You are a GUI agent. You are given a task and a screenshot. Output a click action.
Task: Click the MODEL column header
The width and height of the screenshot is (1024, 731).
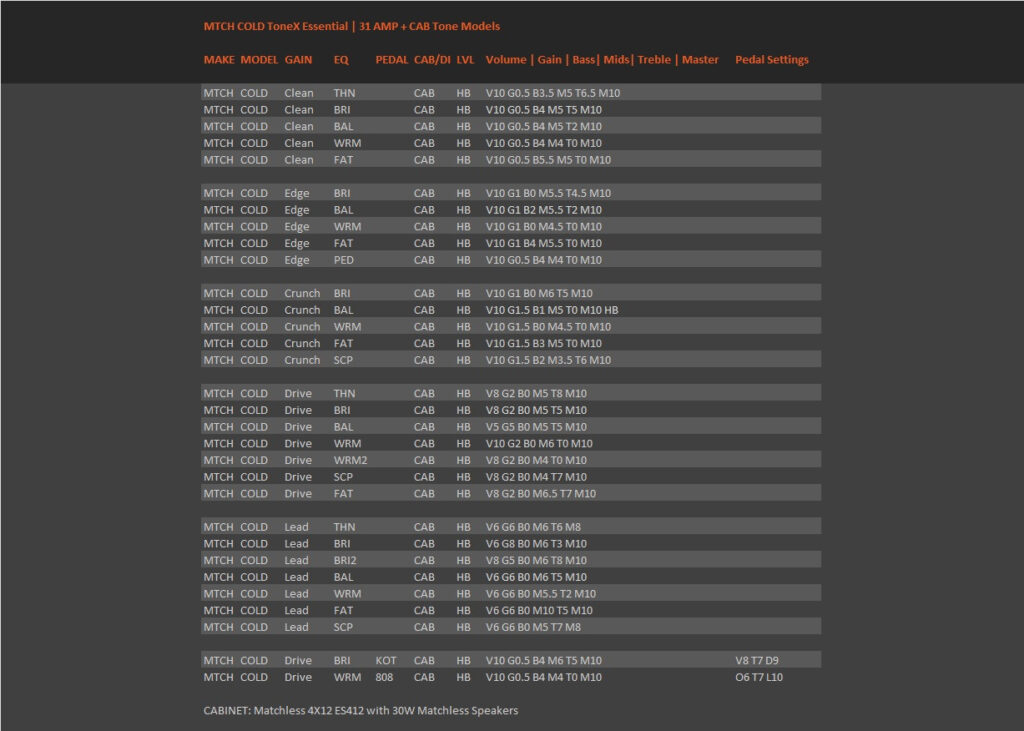(x=259, y=59)
